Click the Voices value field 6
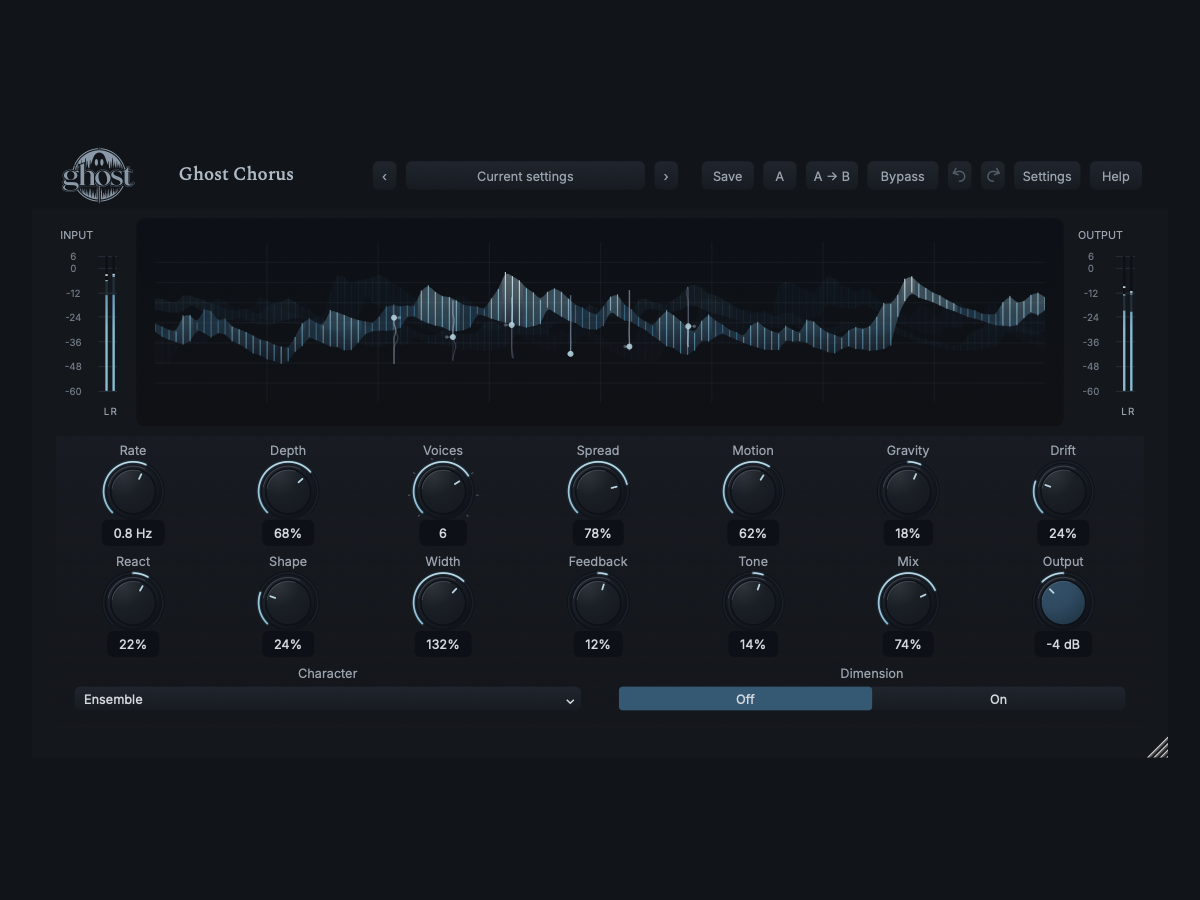Image resolution: width=1200 pixels, height=900 pixels. [442, 533]
